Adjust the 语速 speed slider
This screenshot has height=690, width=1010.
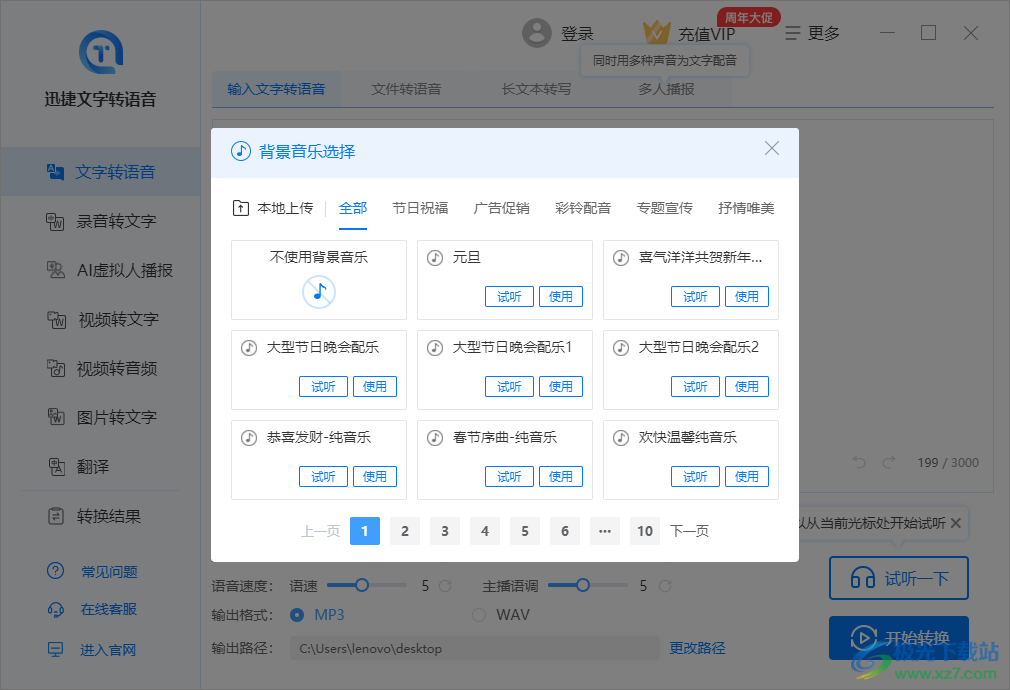pyautogui.click(x=359, y=585)
